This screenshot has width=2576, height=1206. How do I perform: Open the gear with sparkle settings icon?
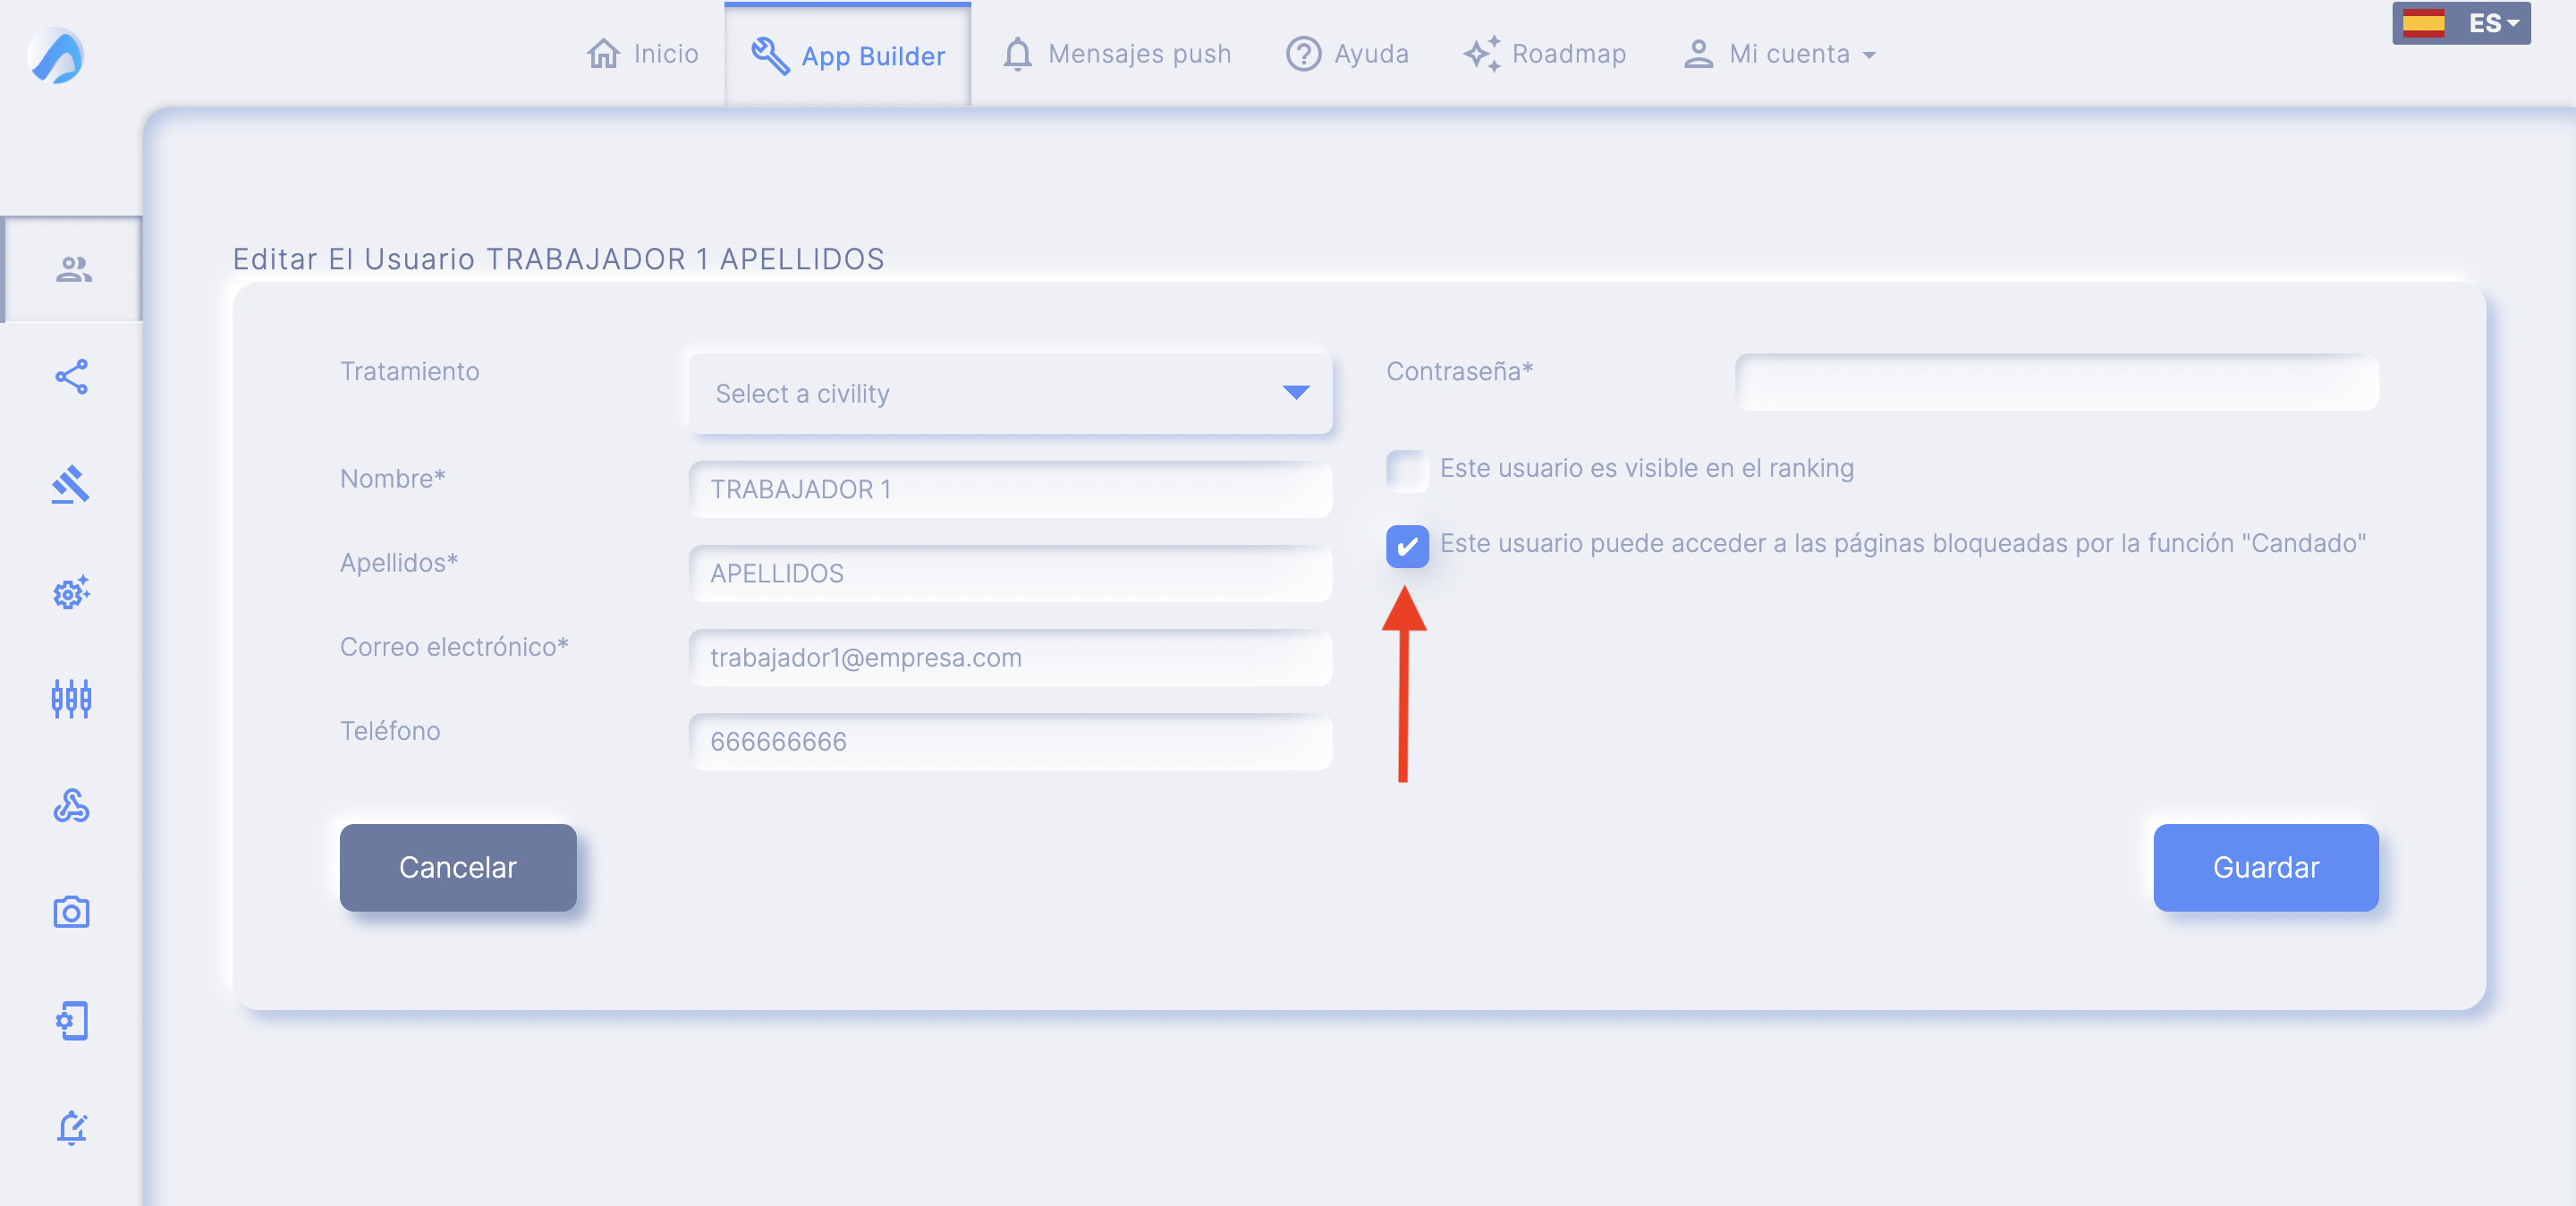(71, 592)
